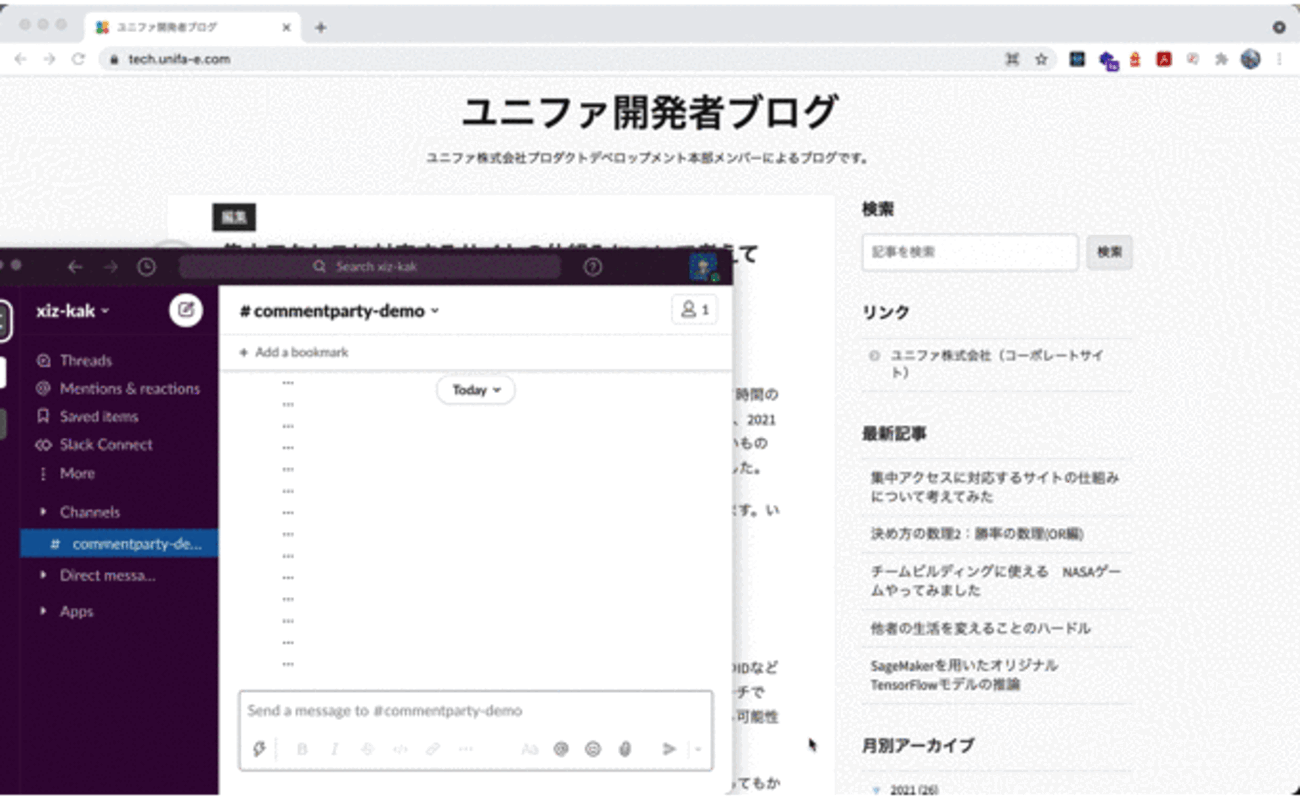
Task: Open the xiz-kak workspace menu
Action: pyautogui.click(x=73, y=311)
